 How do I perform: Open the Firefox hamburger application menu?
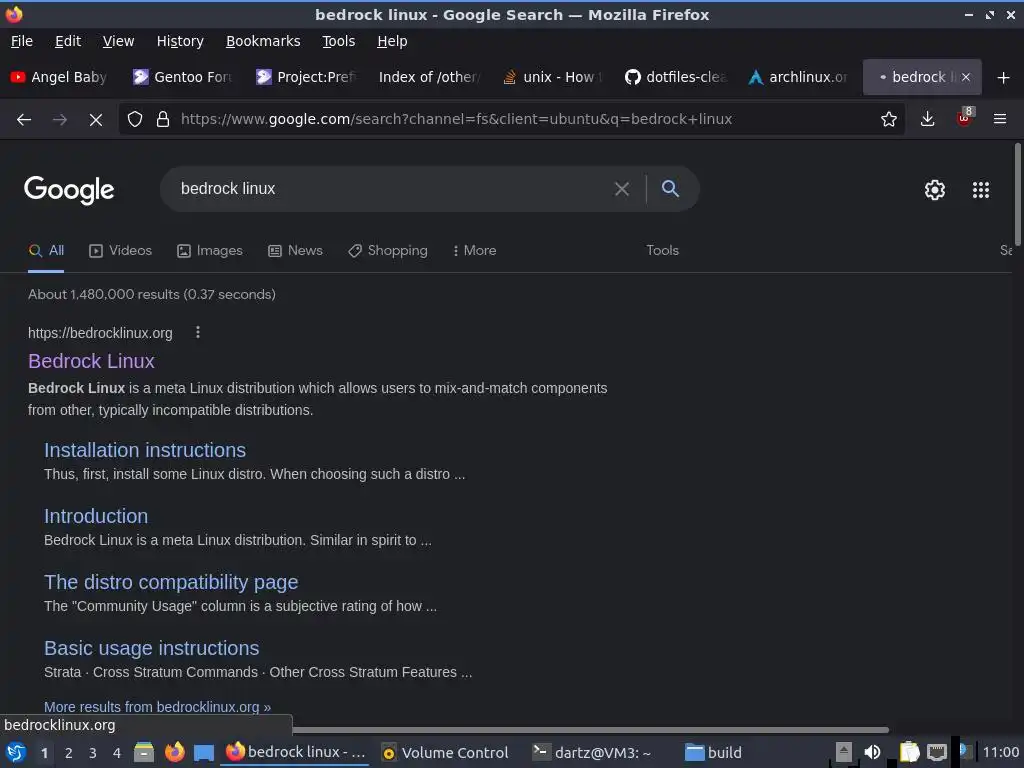coord(999,120)
